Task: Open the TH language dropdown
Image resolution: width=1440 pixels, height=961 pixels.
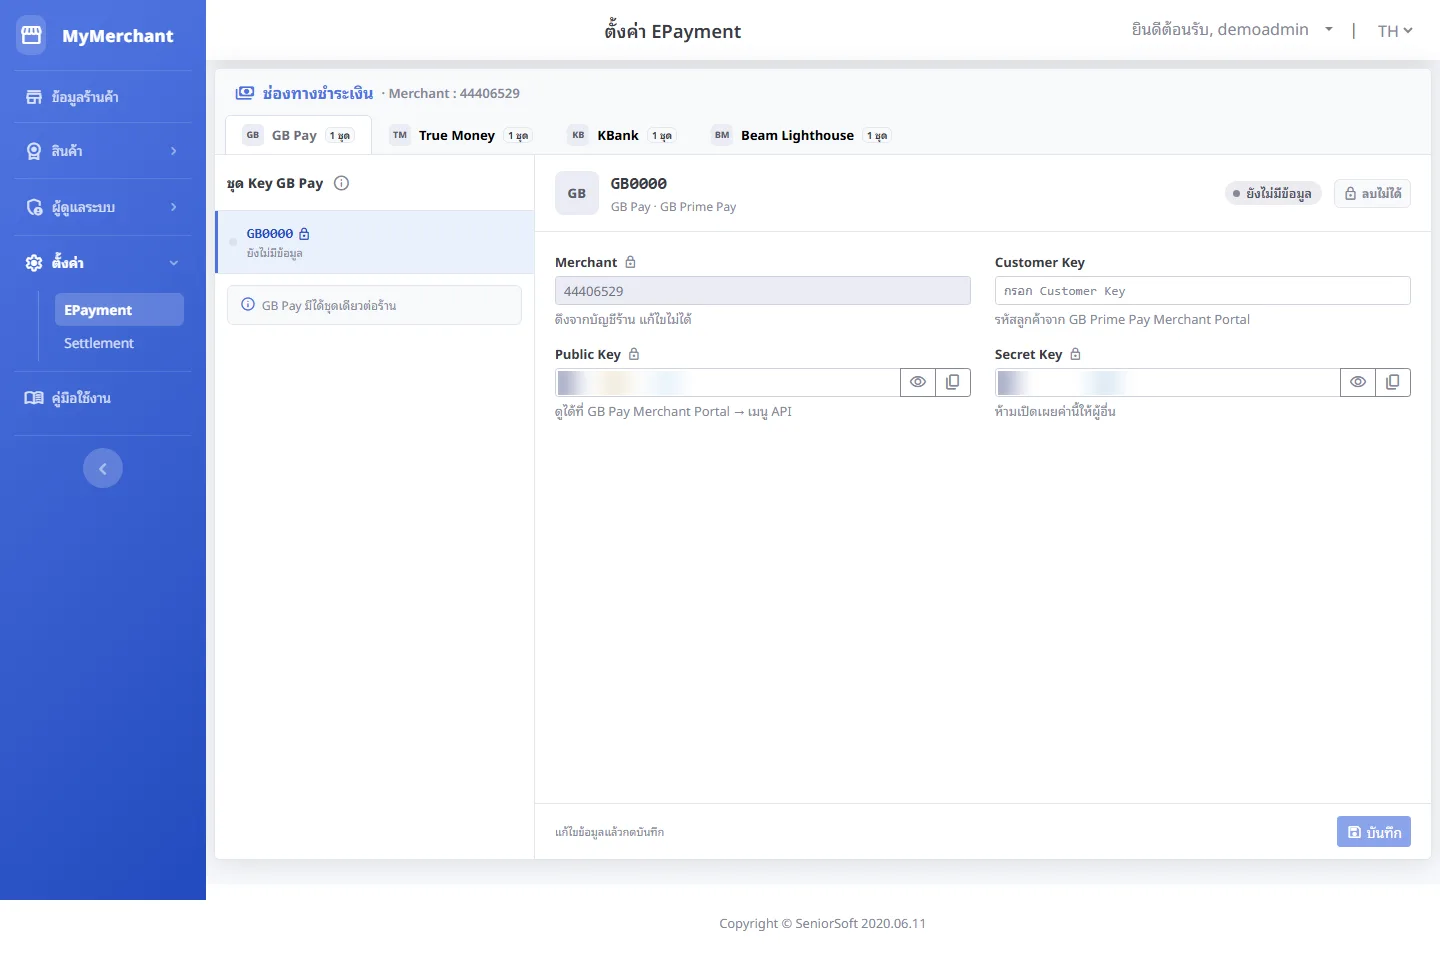Action: 1395,31
